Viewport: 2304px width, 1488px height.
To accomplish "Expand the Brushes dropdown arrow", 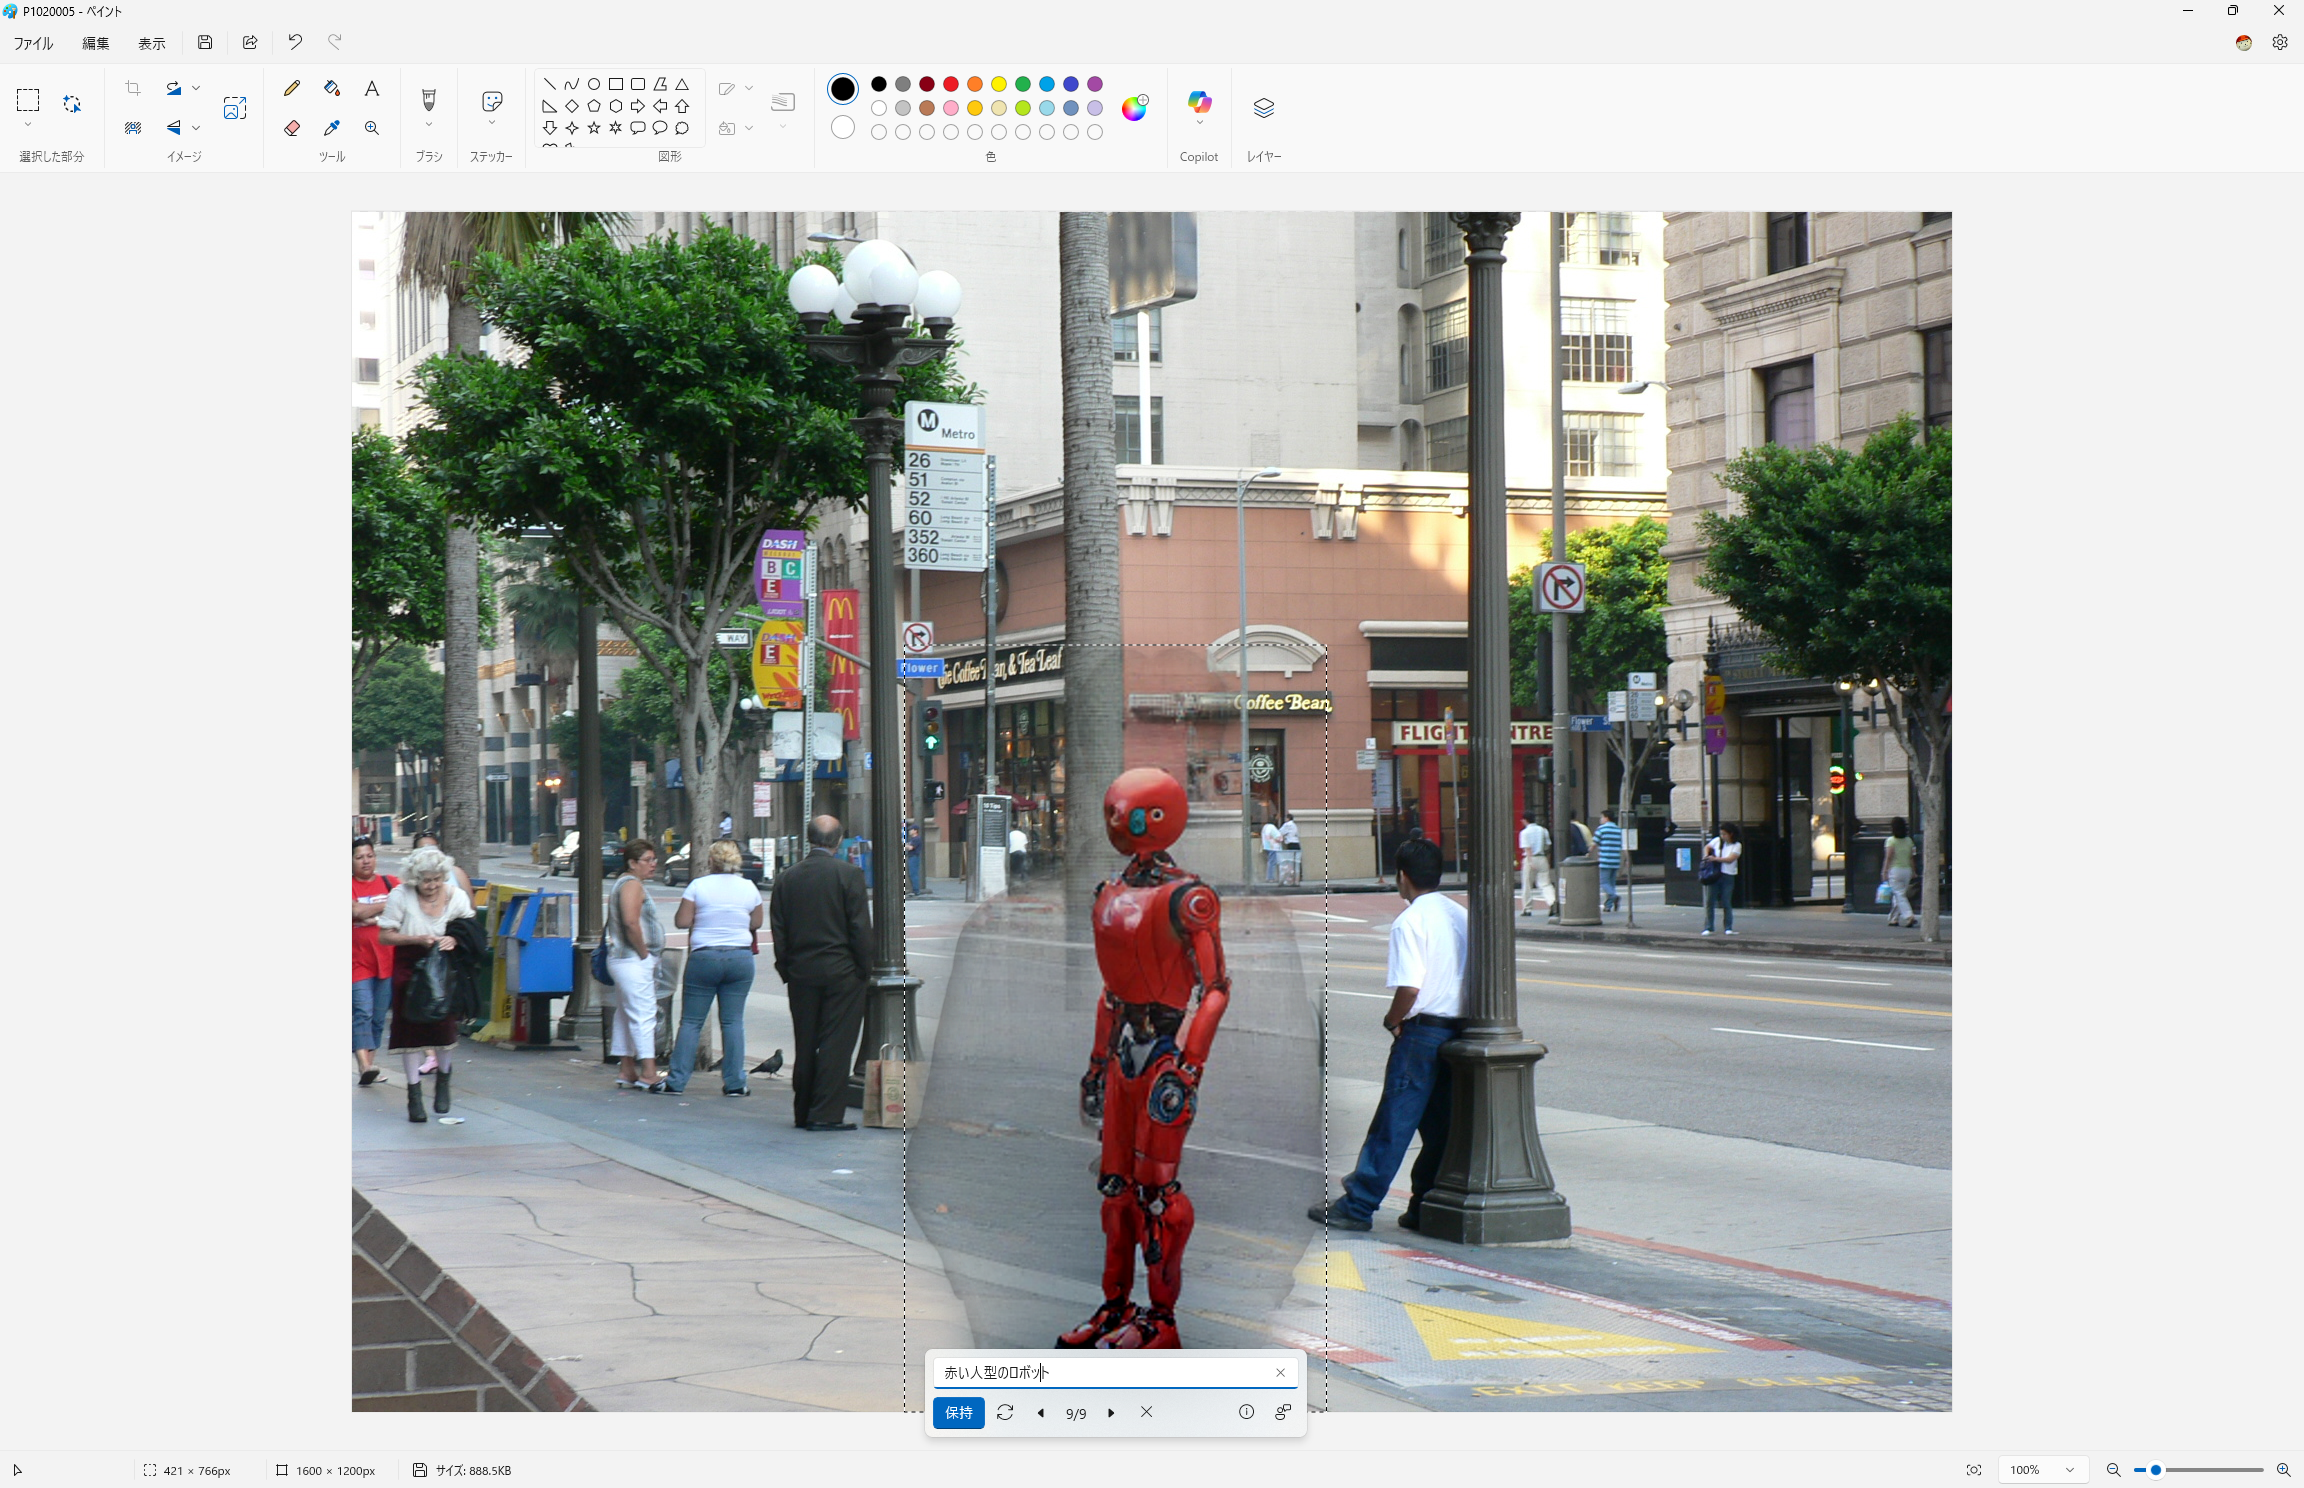I will point(429,125).
